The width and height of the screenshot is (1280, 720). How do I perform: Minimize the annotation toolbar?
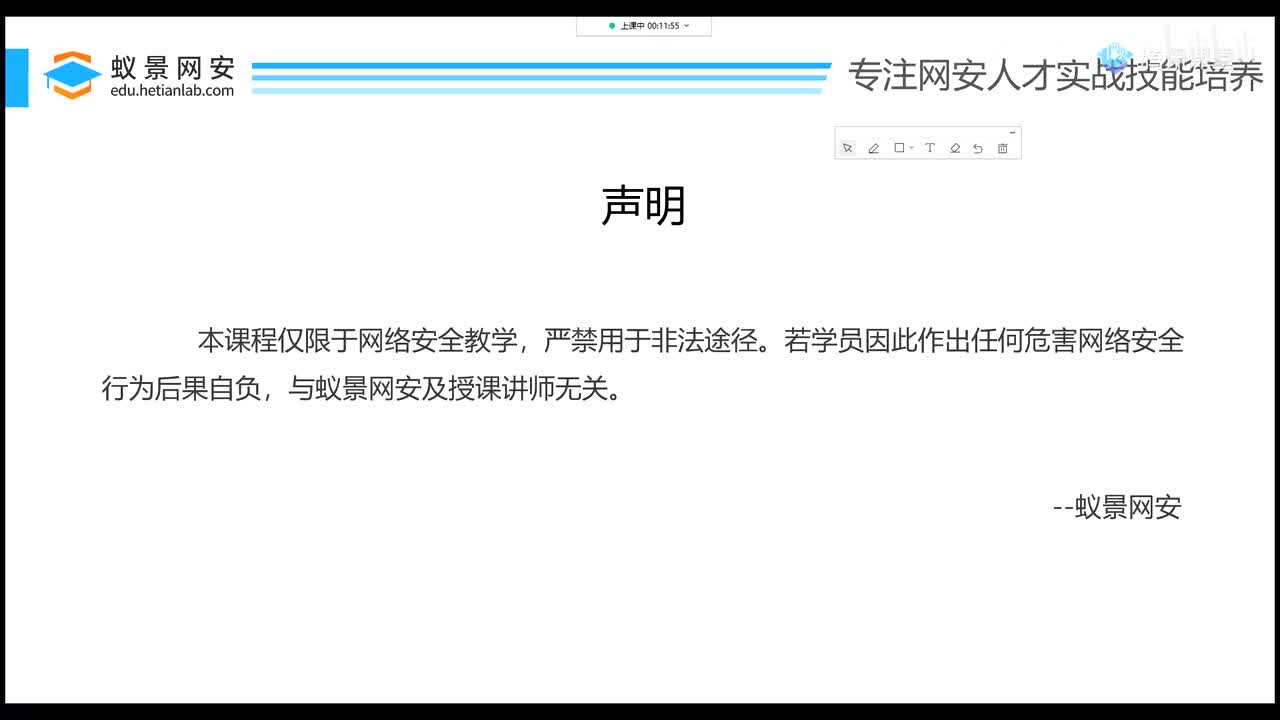[x=1012, y=132]
